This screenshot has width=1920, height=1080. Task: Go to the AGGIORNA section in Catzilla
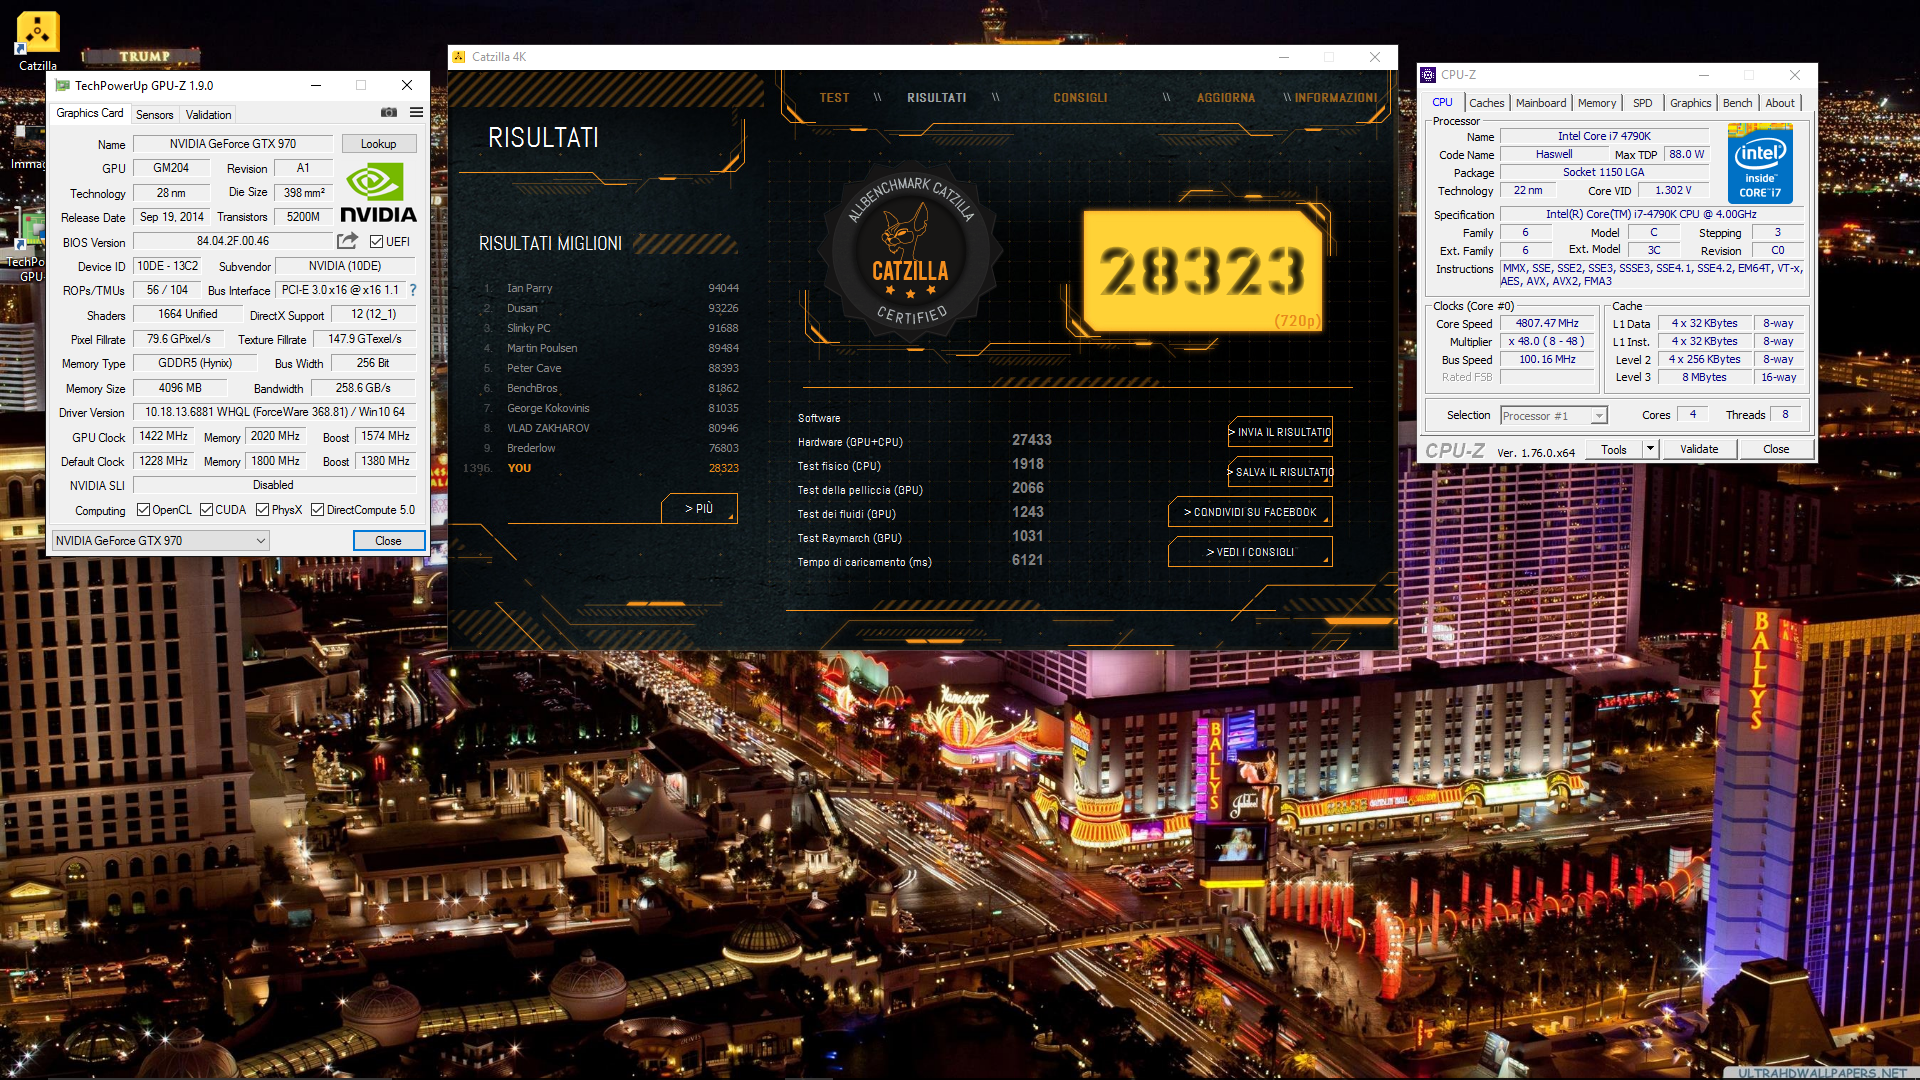1225,98
